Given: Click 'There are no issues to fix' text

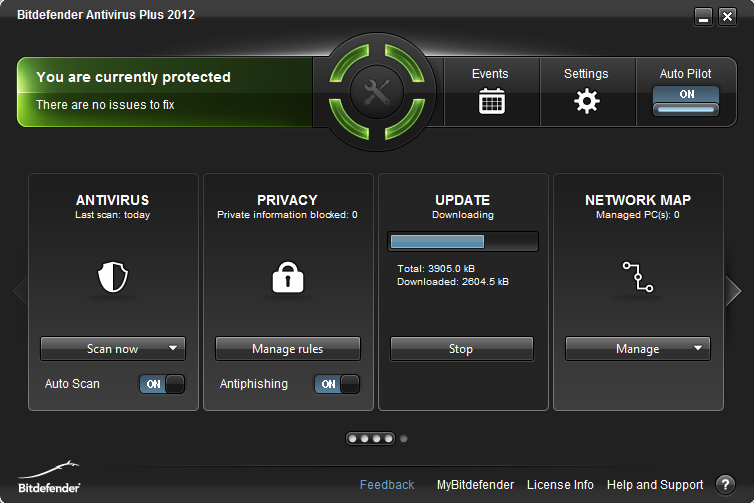Looking at the screenshot, I should click(105, 105).
